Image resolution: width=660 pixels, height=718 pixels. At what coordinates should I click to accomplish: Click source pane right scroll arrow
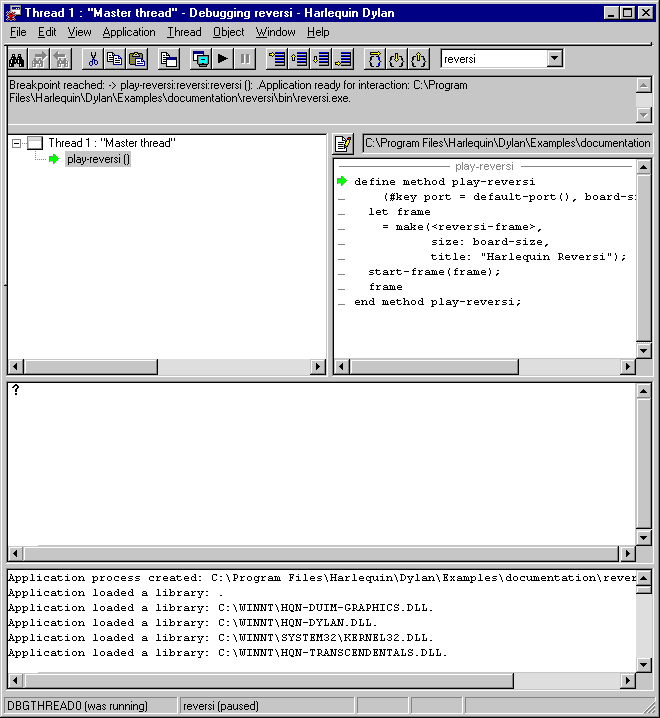pyautogui.click(x=628, y=366)
